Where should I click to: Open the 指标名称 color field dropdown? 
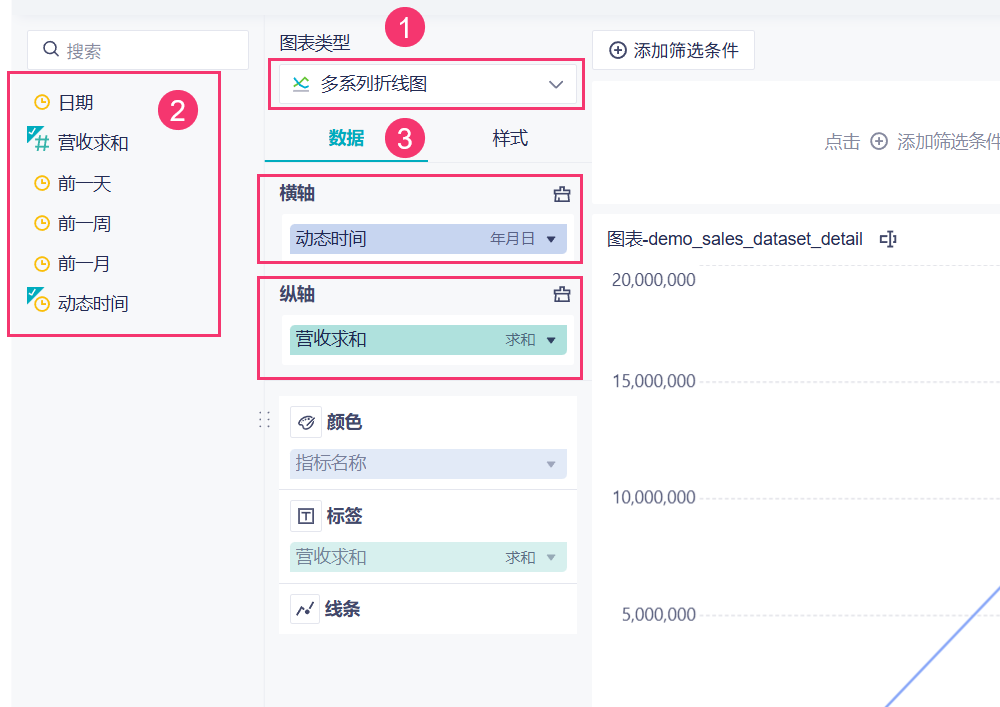pyautogui.click(x=550, y=464)
